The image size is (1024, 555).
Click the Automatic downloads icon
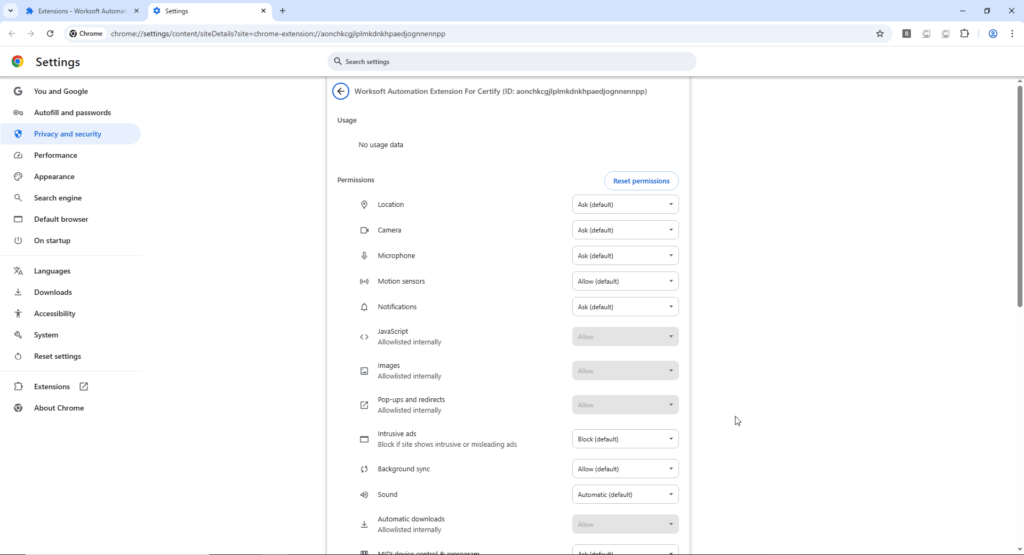pos(364,524)
